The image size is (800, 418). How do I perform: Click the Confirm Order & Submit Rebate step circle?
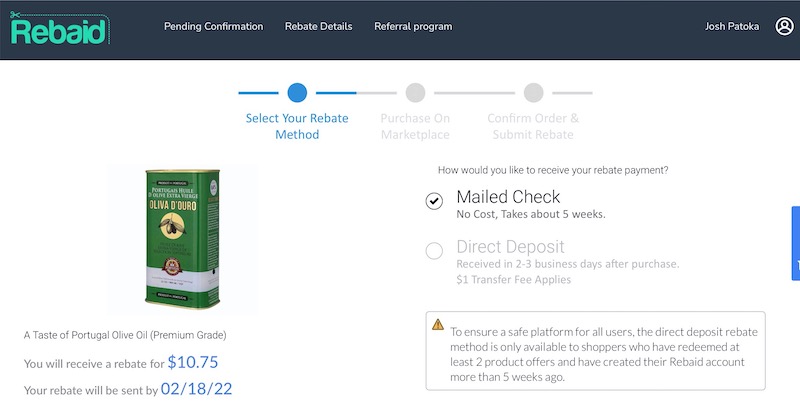(533, 93)
